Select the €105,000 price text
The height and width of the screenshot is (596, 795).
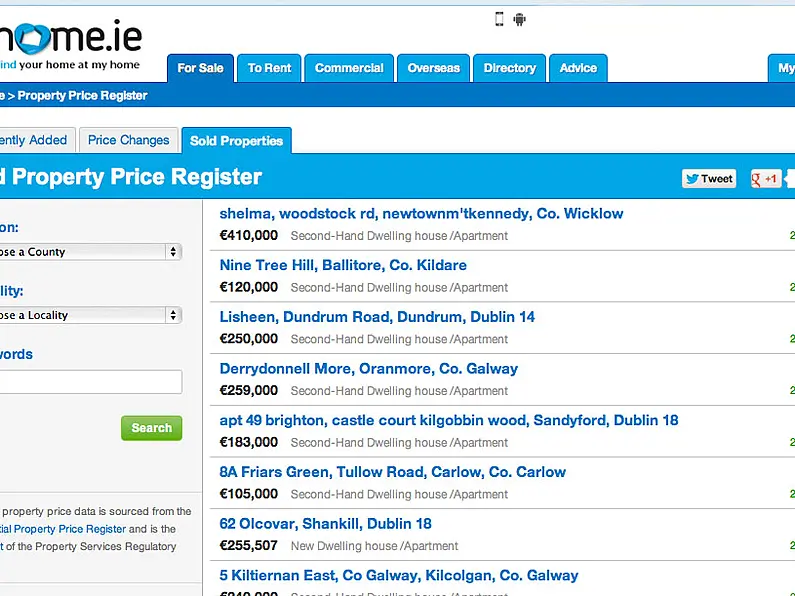(x=248, y=494)
